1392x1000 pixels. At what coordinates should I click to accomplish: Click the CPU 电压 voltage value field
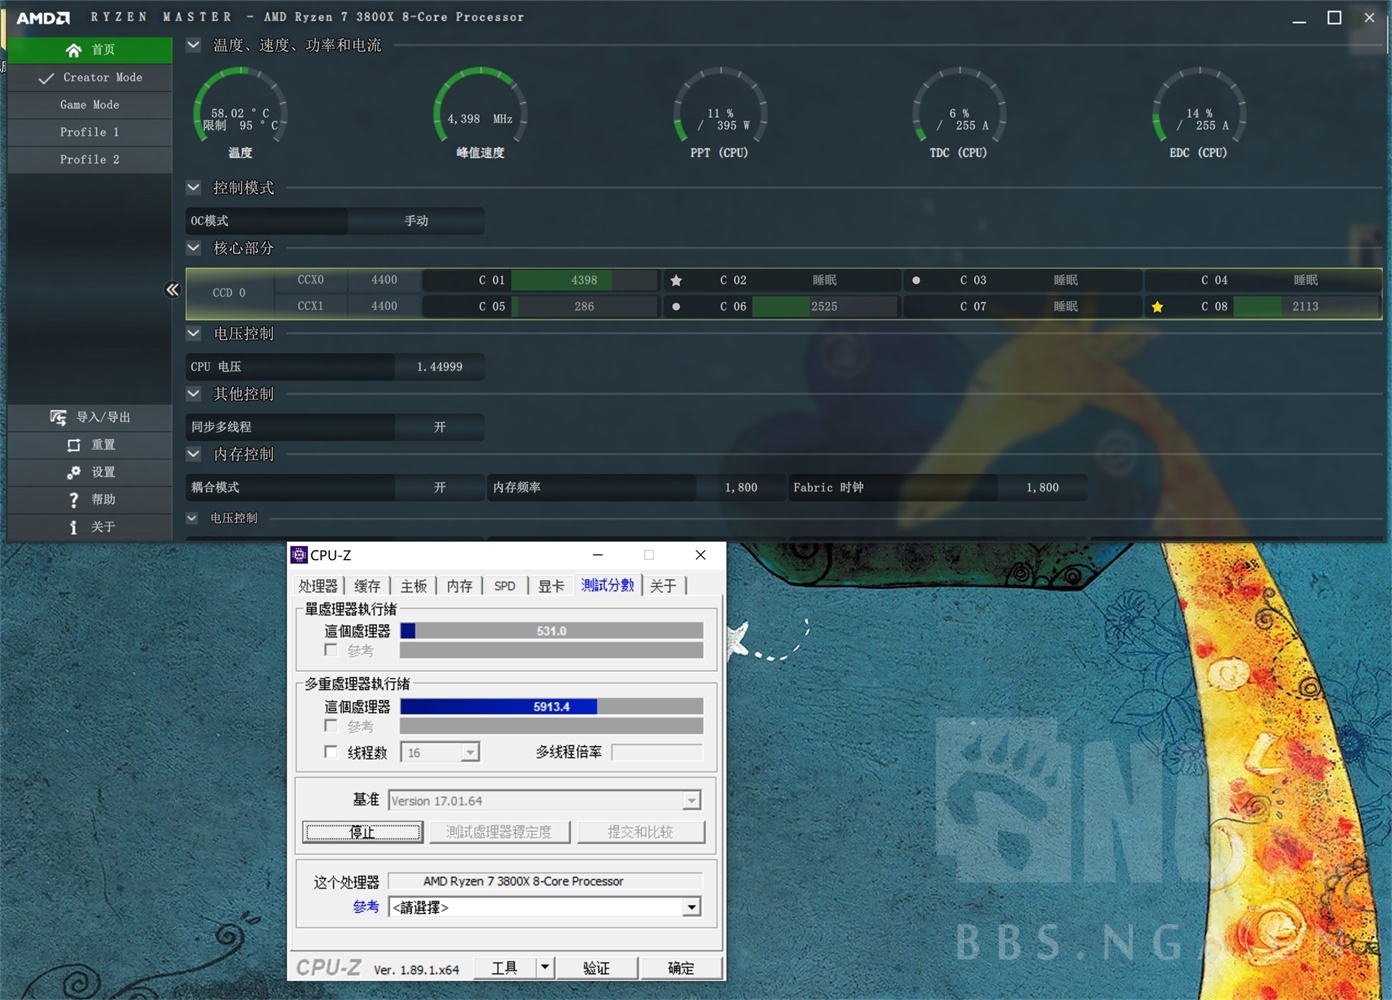click(x=440, y=366)
